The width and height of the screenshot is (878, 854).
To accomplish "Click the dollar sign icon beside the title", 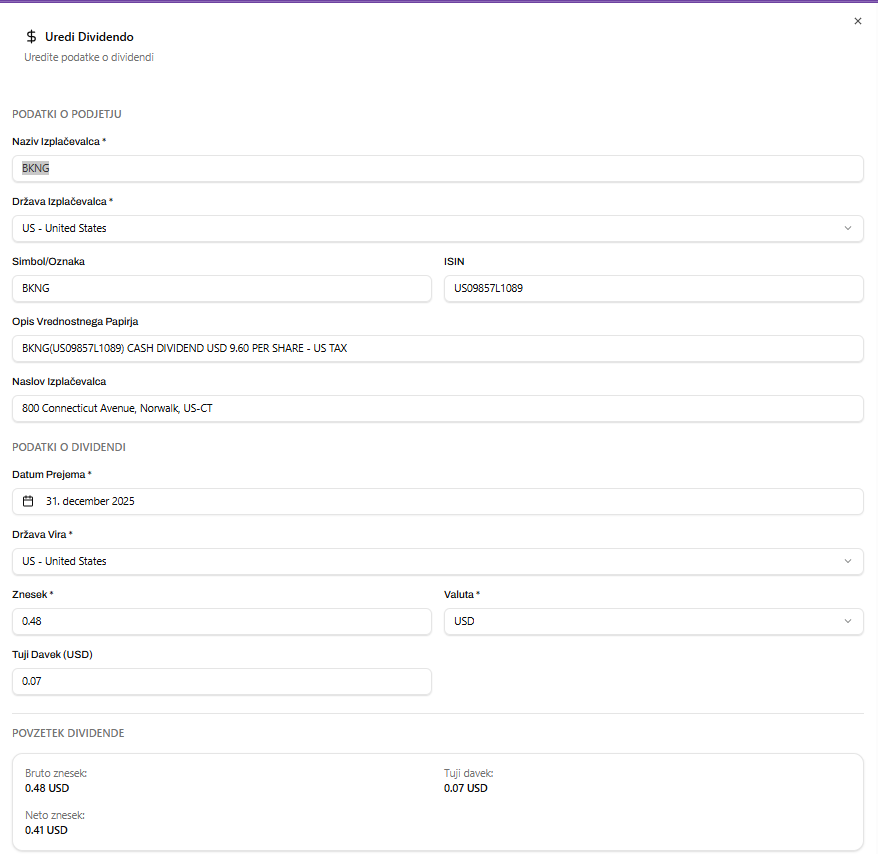I will (x=32, y=37).
